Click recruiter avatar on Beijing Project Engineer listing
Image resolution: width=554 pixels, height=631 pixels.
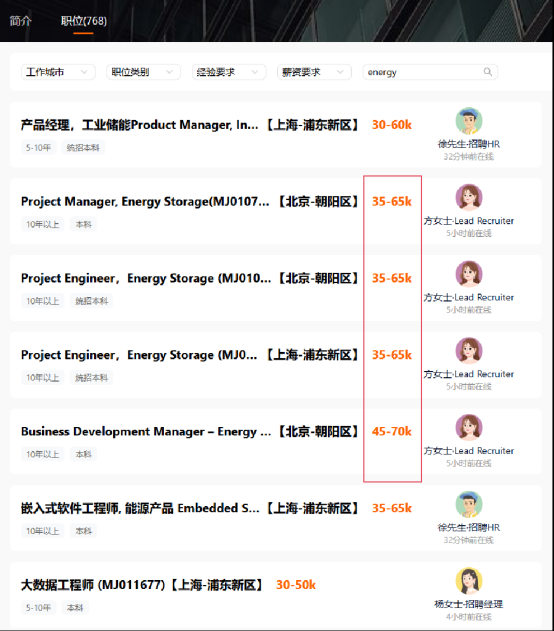point(469,274)
